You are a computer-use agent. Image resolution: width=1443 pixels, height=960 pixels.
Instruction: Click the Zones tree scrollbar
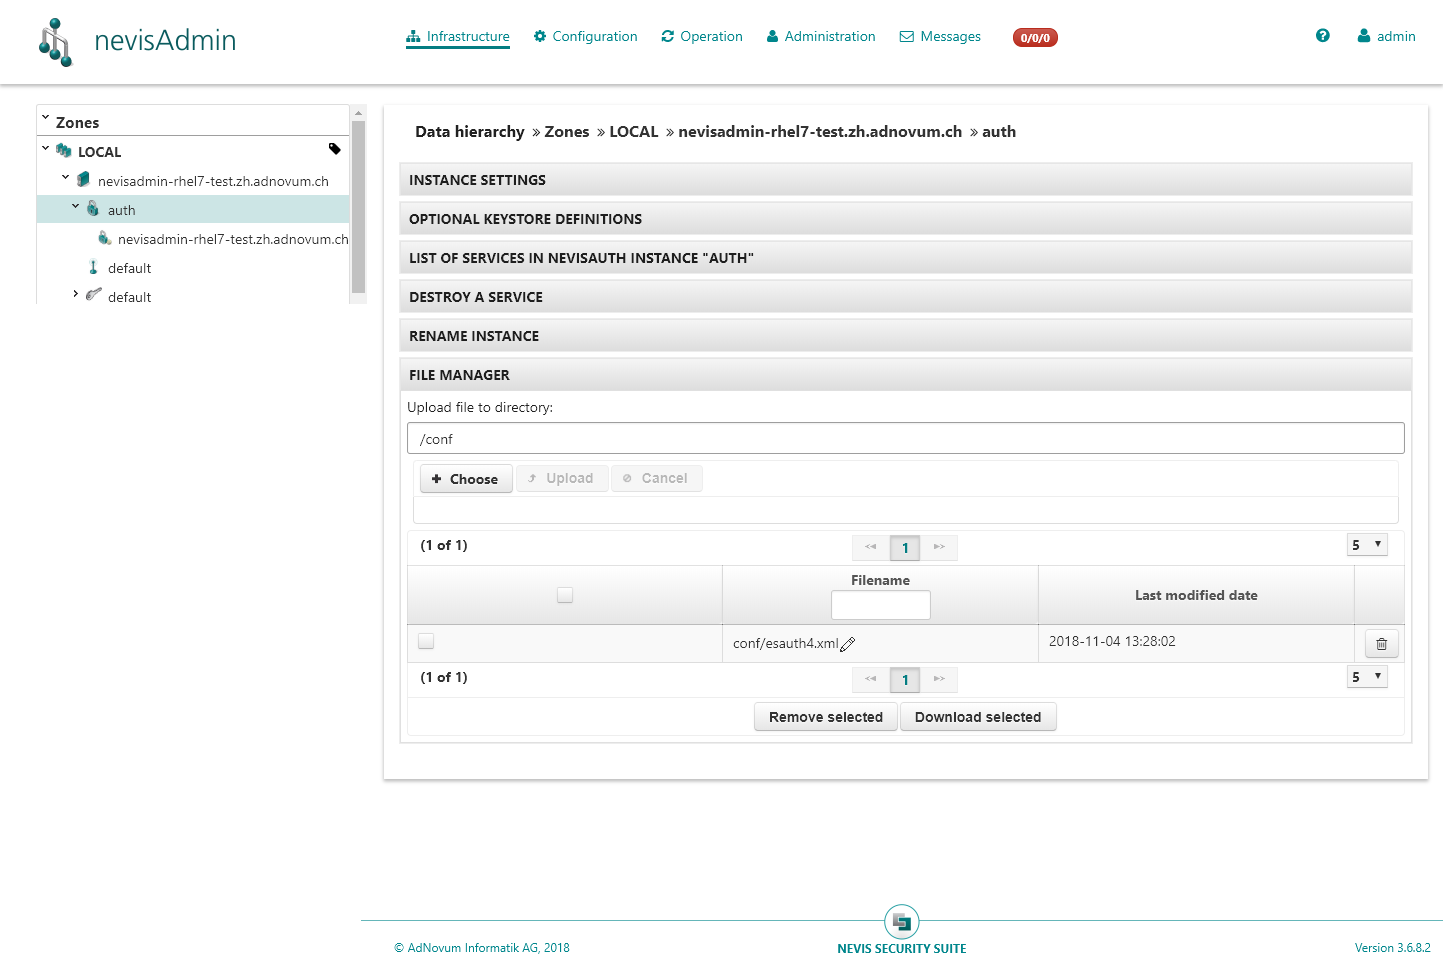click(x=358, y=207)
